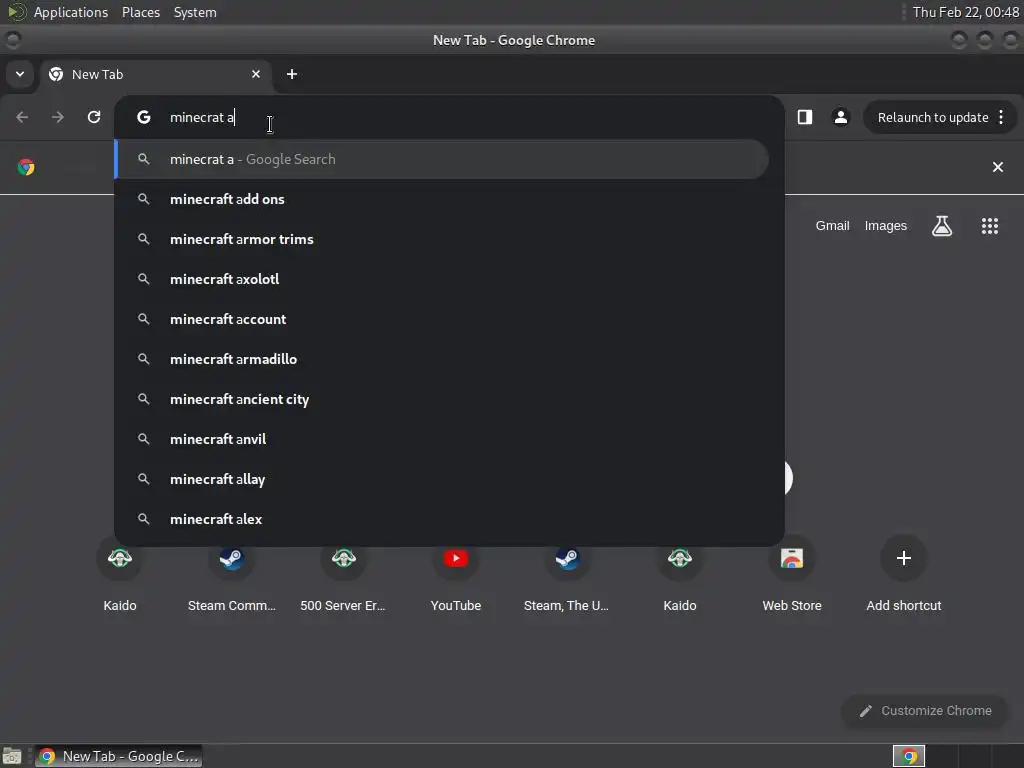Select suggestion minecraft account
Screen dimensions: 1024x768
click(441, 319)
